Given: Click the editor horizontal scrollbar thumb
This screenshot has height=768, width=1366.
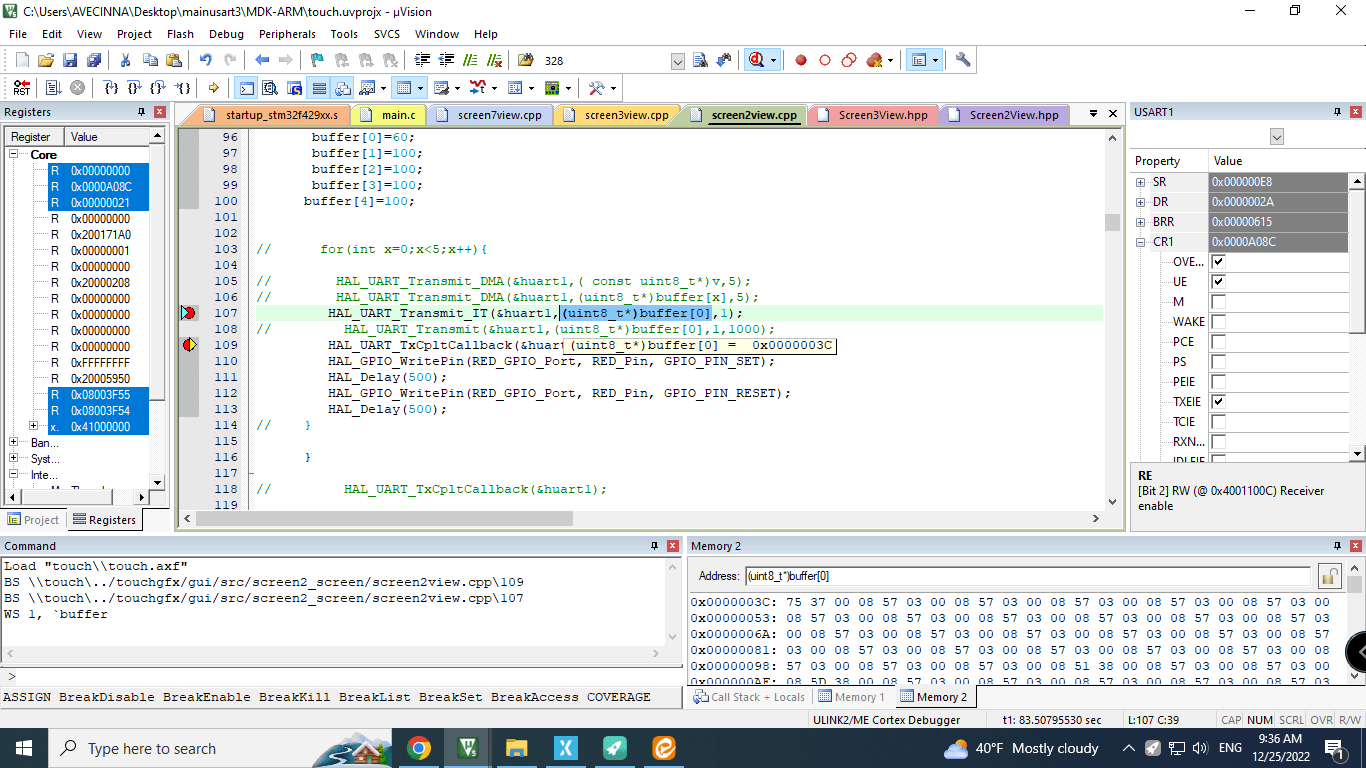Looking at the screenshot, I should click(384, 519).
